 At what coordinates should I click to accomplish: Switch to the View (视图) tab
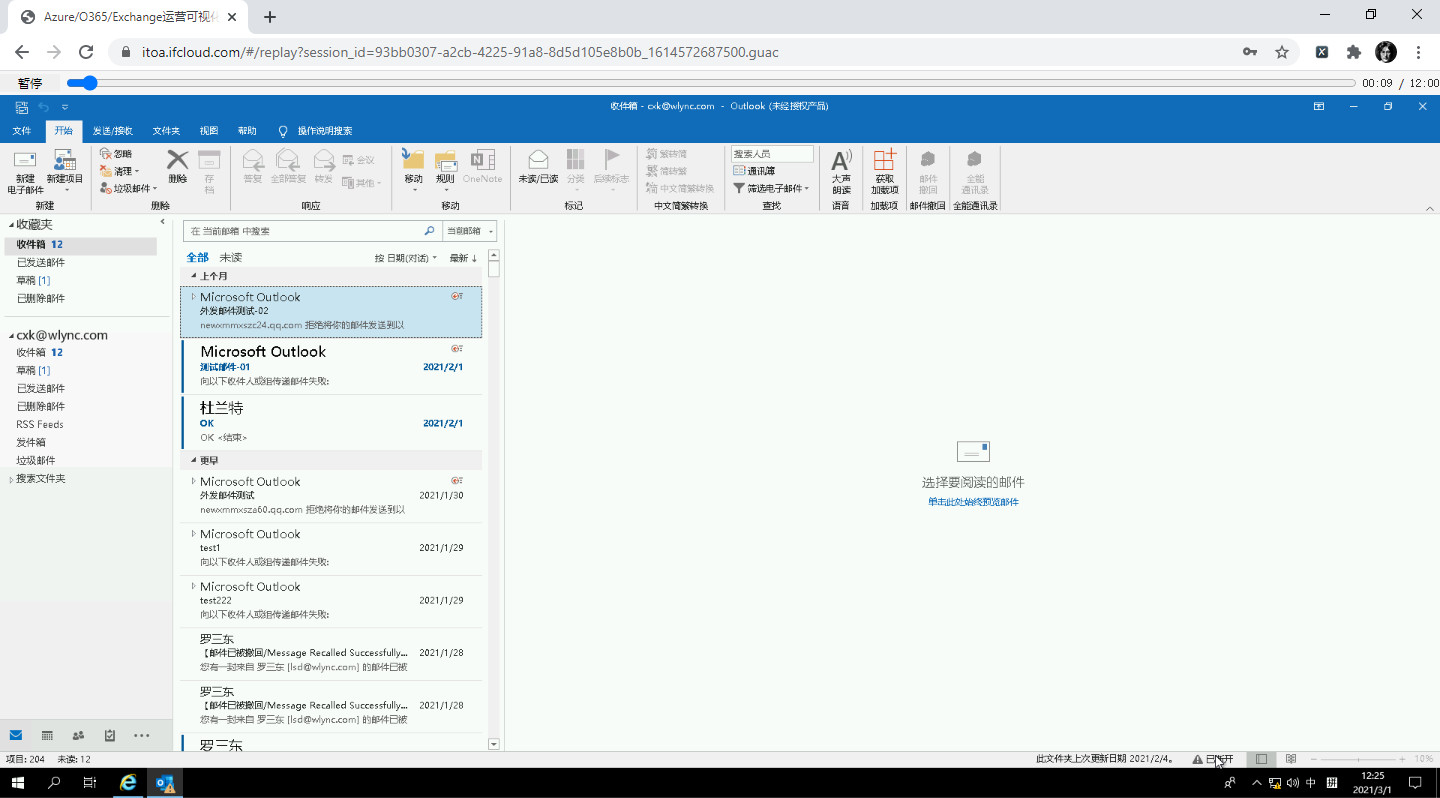(x=208, y=131)
